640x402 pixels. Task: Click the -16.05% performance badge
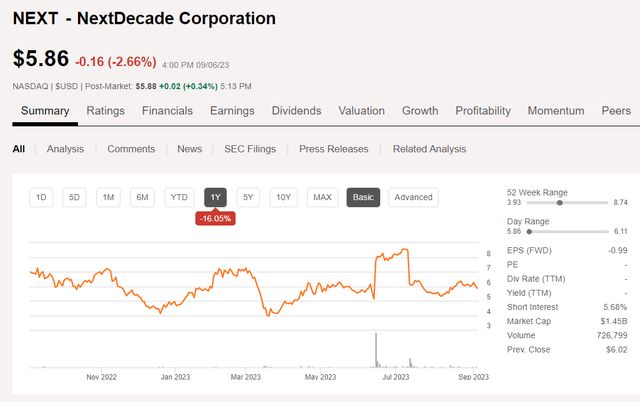click(216, 218)
